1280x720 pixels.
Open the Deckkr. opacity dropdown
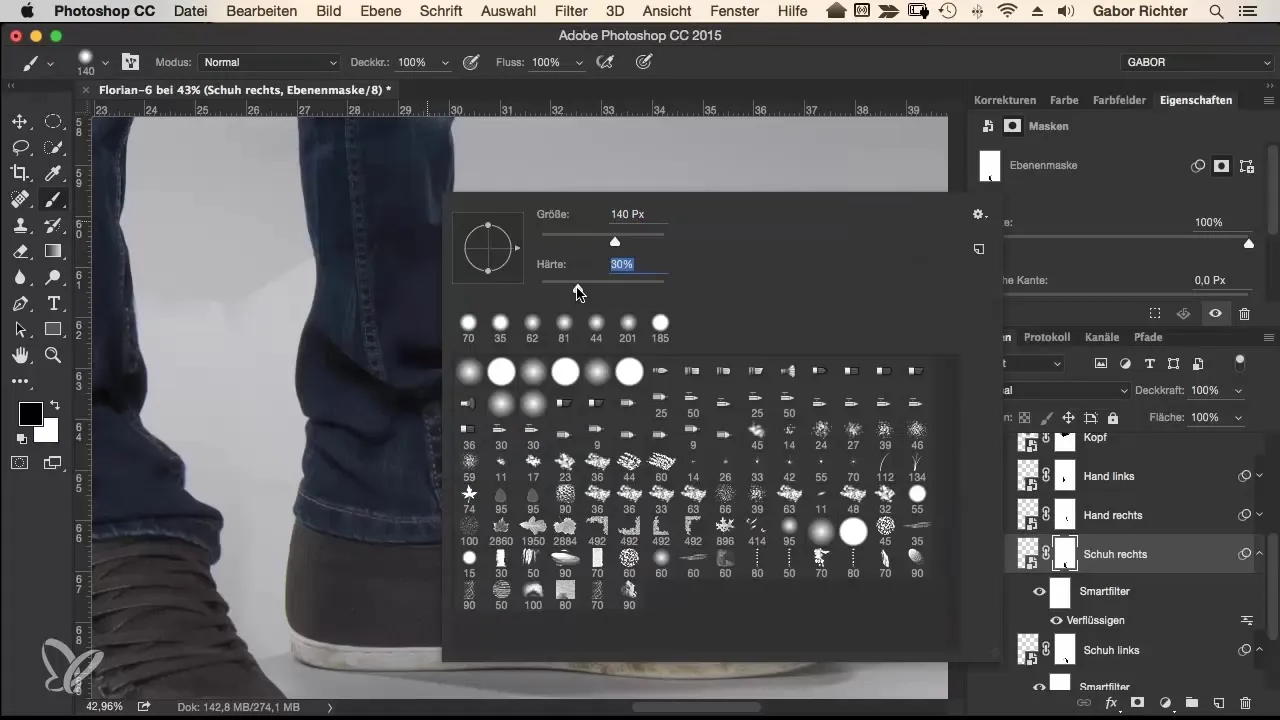point(445,62)
